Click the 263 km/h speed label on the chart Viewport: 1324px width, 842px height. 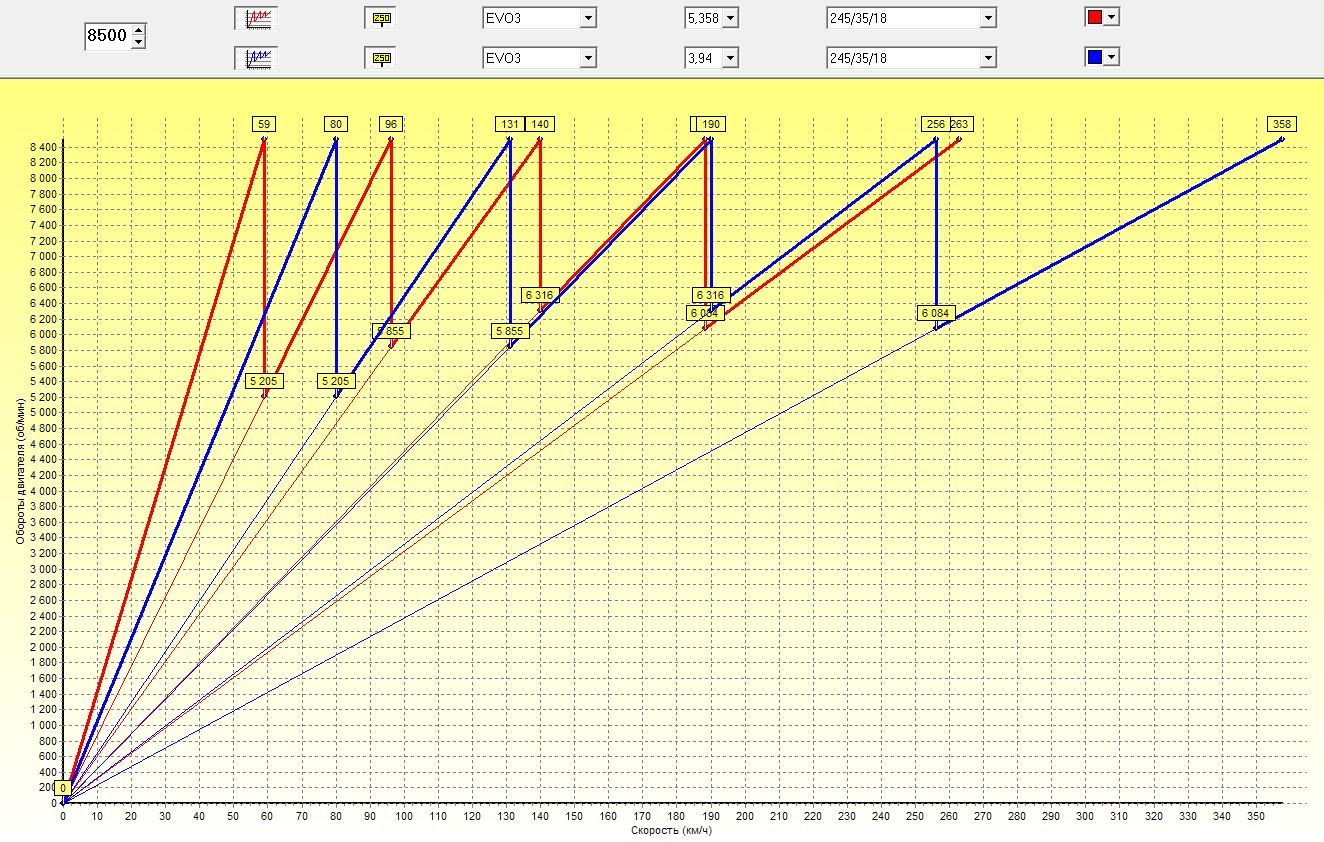pyautogui.click(x=960, y=124)
